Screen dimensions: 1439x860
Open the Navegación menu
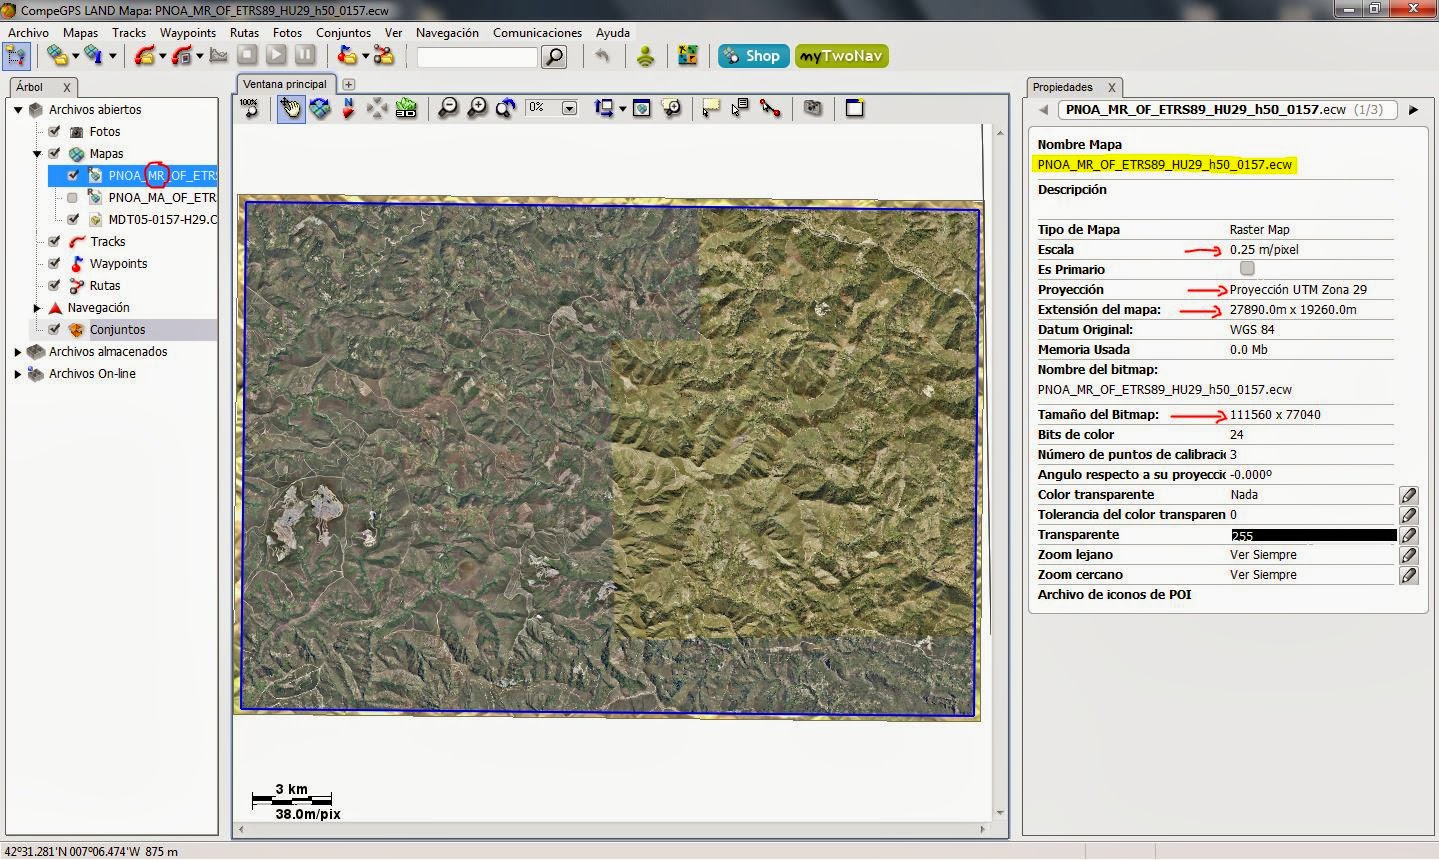[x=447, y=33]
